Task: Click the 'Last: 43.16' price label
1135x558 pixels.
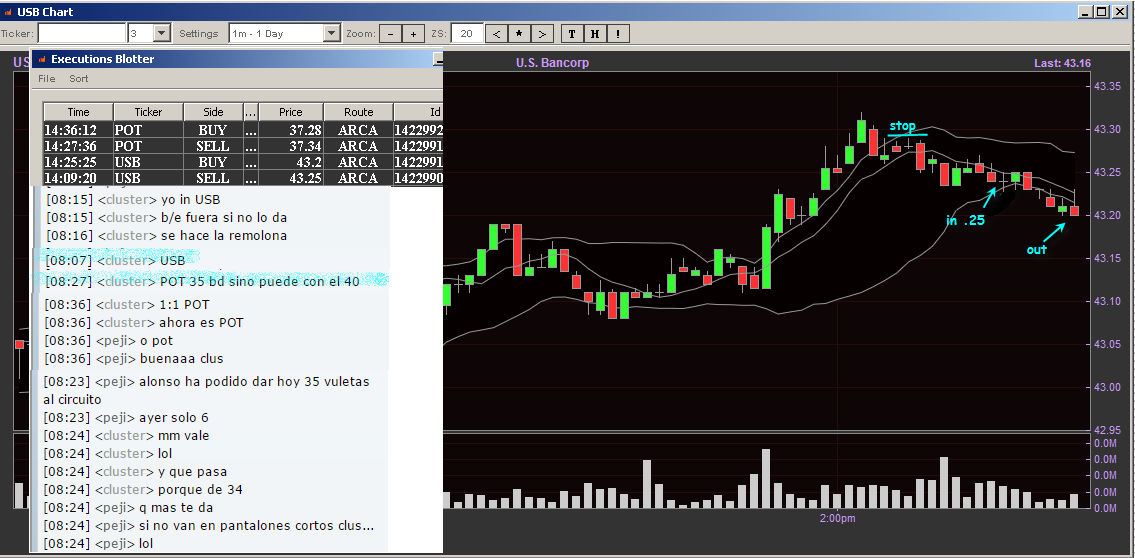Action: coord(1063,64)
